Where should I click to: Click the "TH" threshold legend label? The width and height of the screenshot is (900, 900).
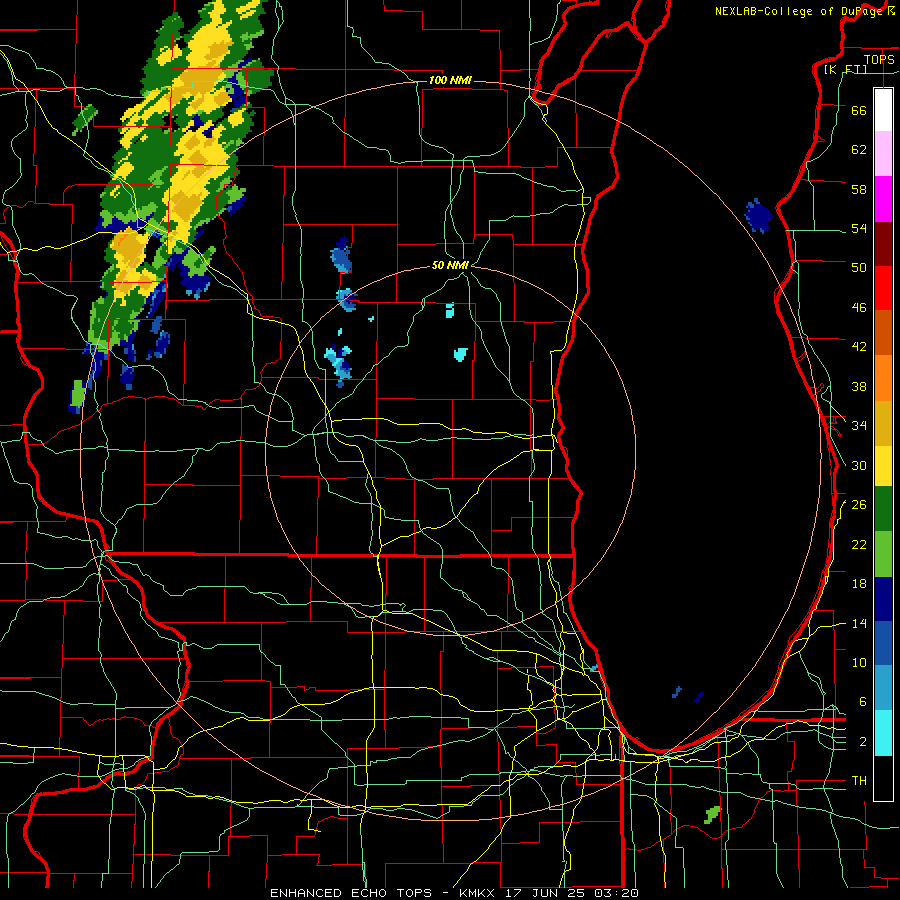859,781
